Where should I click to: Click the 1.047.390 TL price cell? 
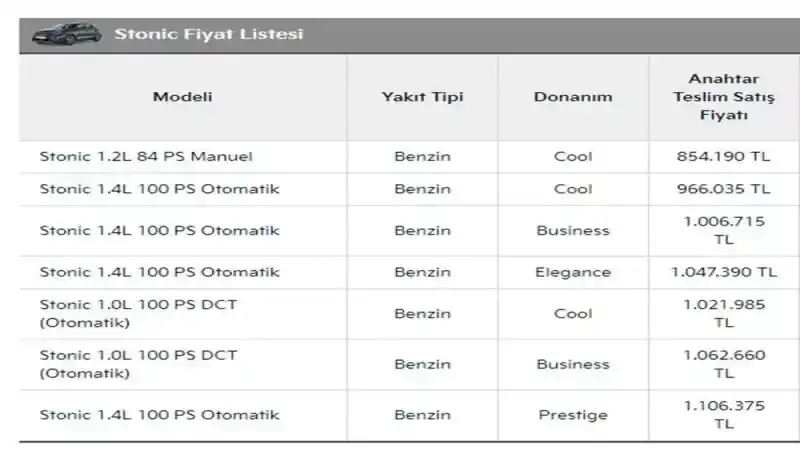coord(723,272)
